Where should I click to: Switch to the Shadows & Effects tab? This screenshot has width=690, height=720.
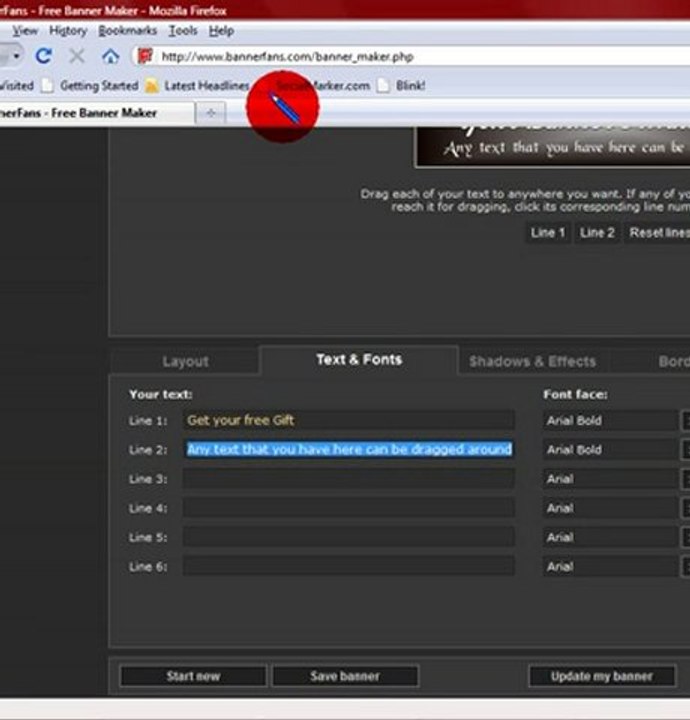(533, 362)
